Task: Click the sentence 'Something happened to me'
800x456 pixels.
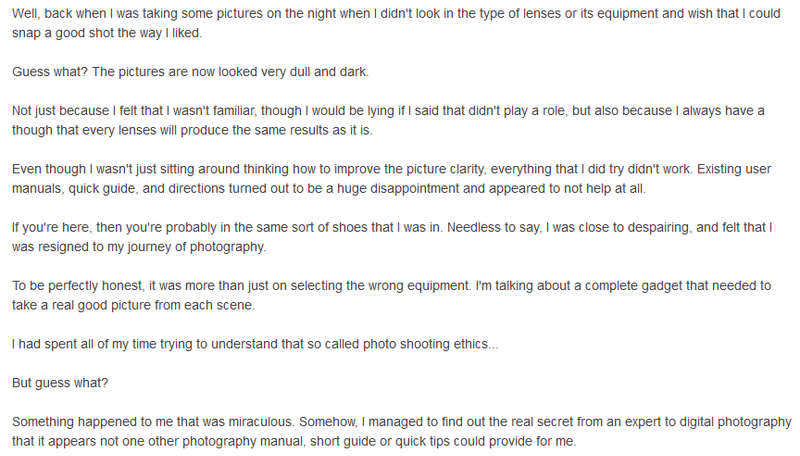Action: (153, 422)
